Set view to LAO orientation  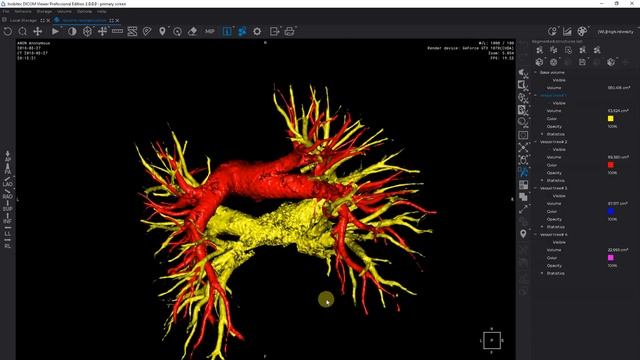point(8,181)
